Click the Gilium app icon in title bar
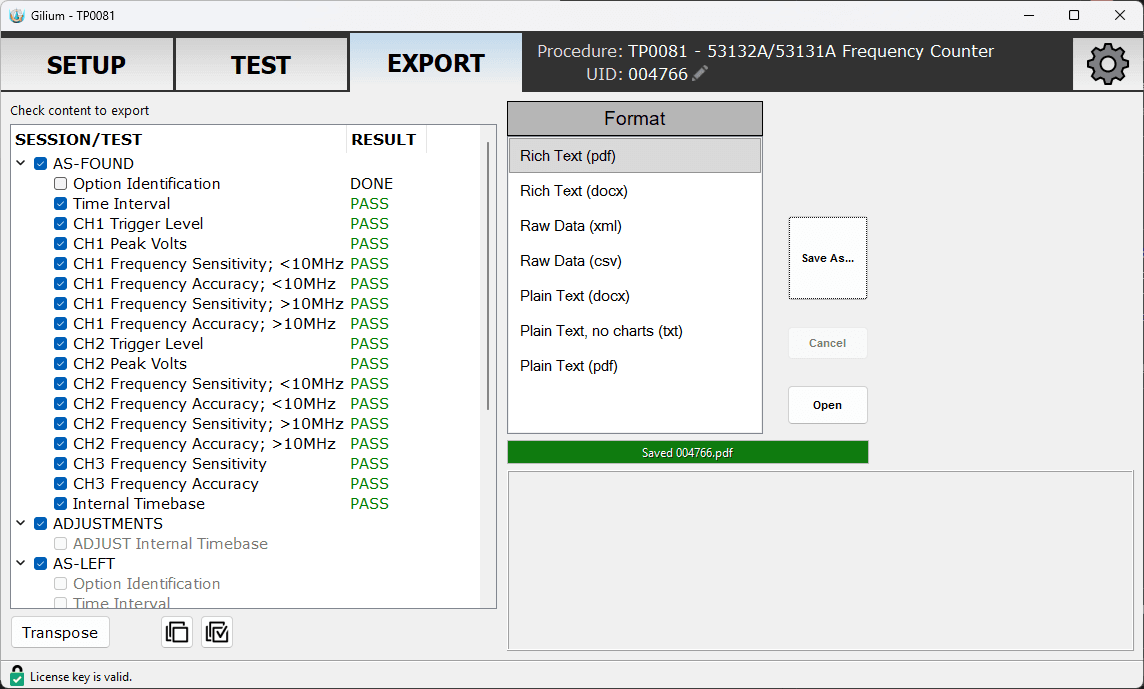This screenshot has height=689, width=1144. point(17,15)
